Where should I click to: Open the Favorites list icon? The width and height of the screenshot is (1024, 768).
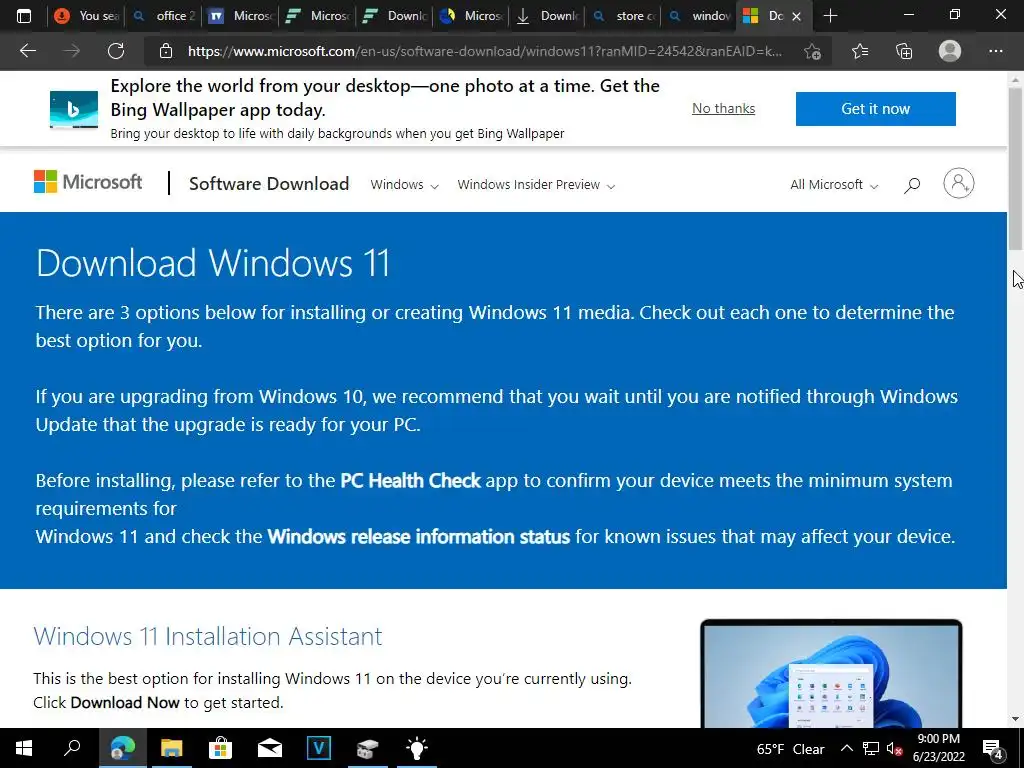pyautogui.click(x=860, y=51)
